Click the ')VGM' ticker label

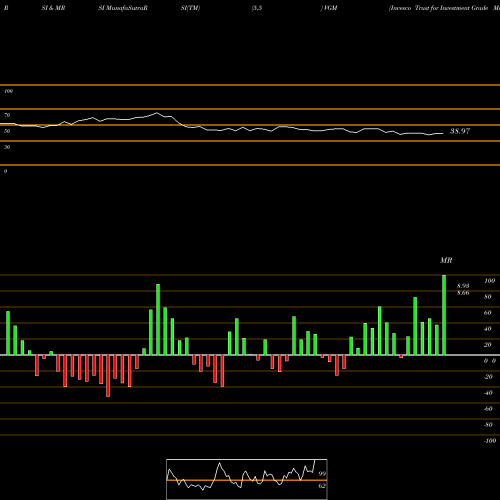point(329,8)
